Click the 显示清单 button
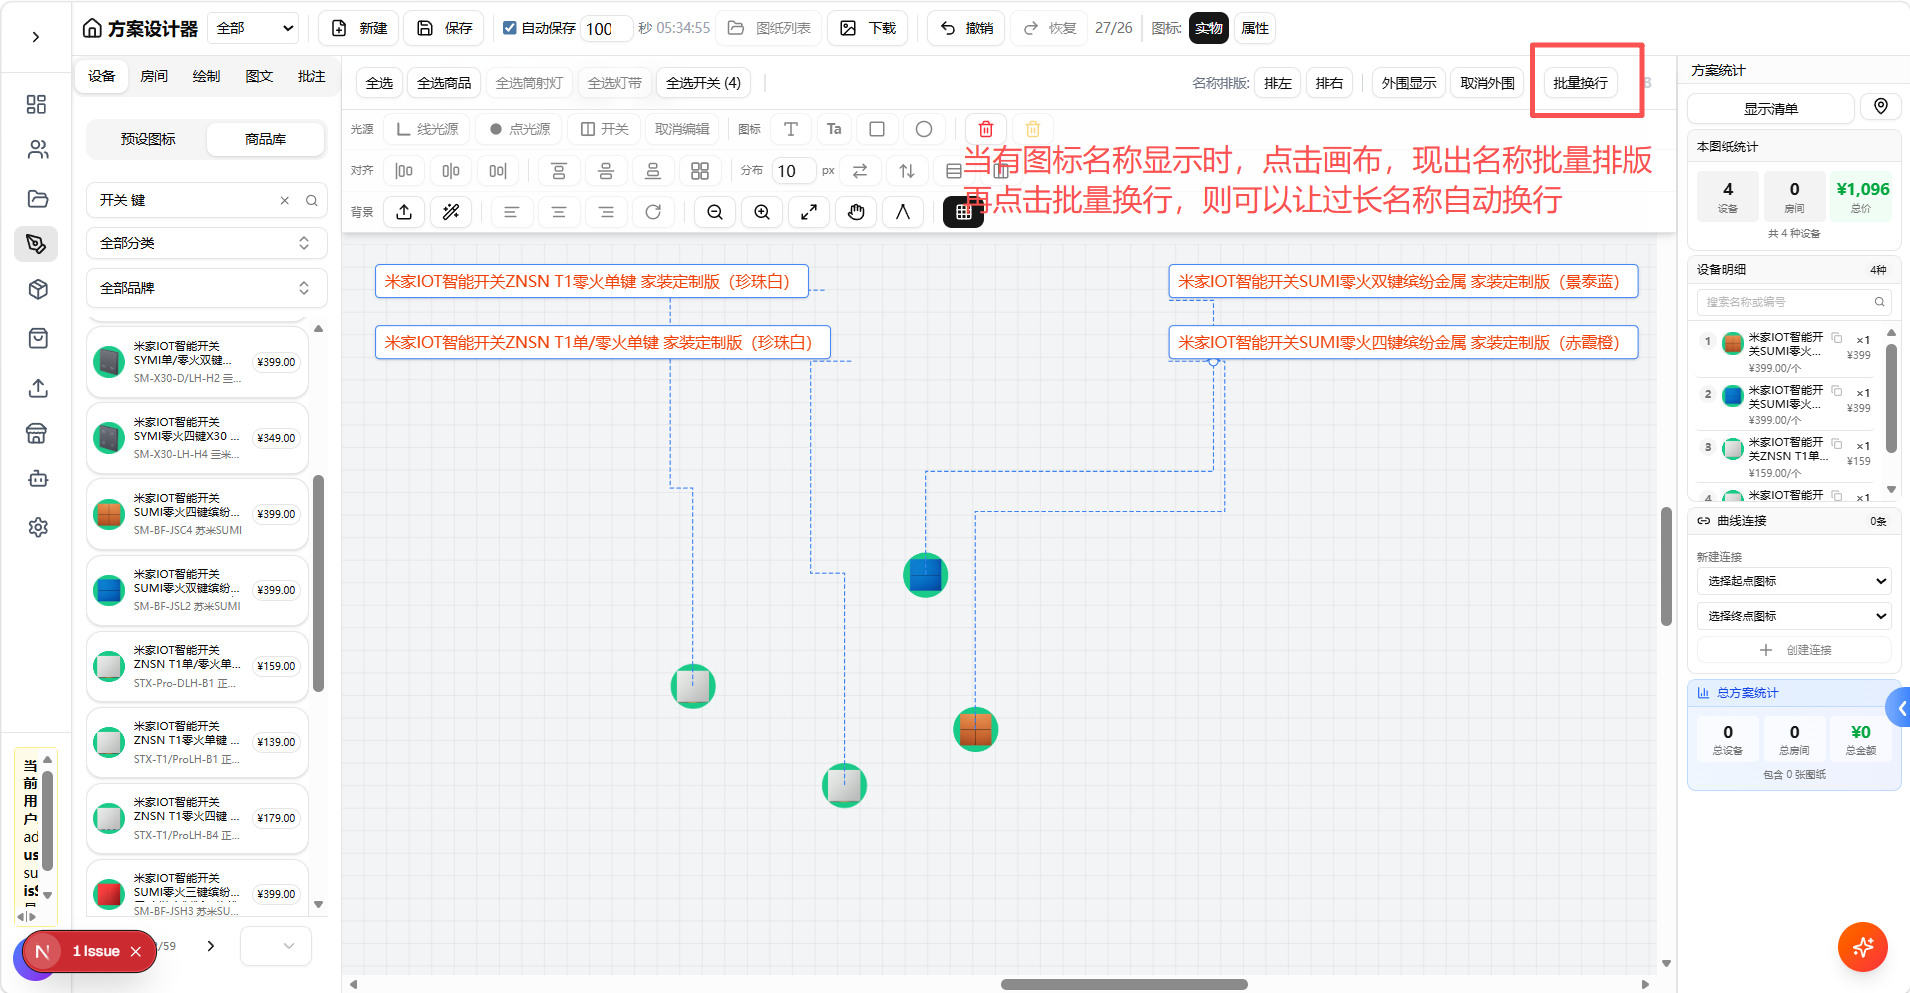 click(x=1771, y=108)
